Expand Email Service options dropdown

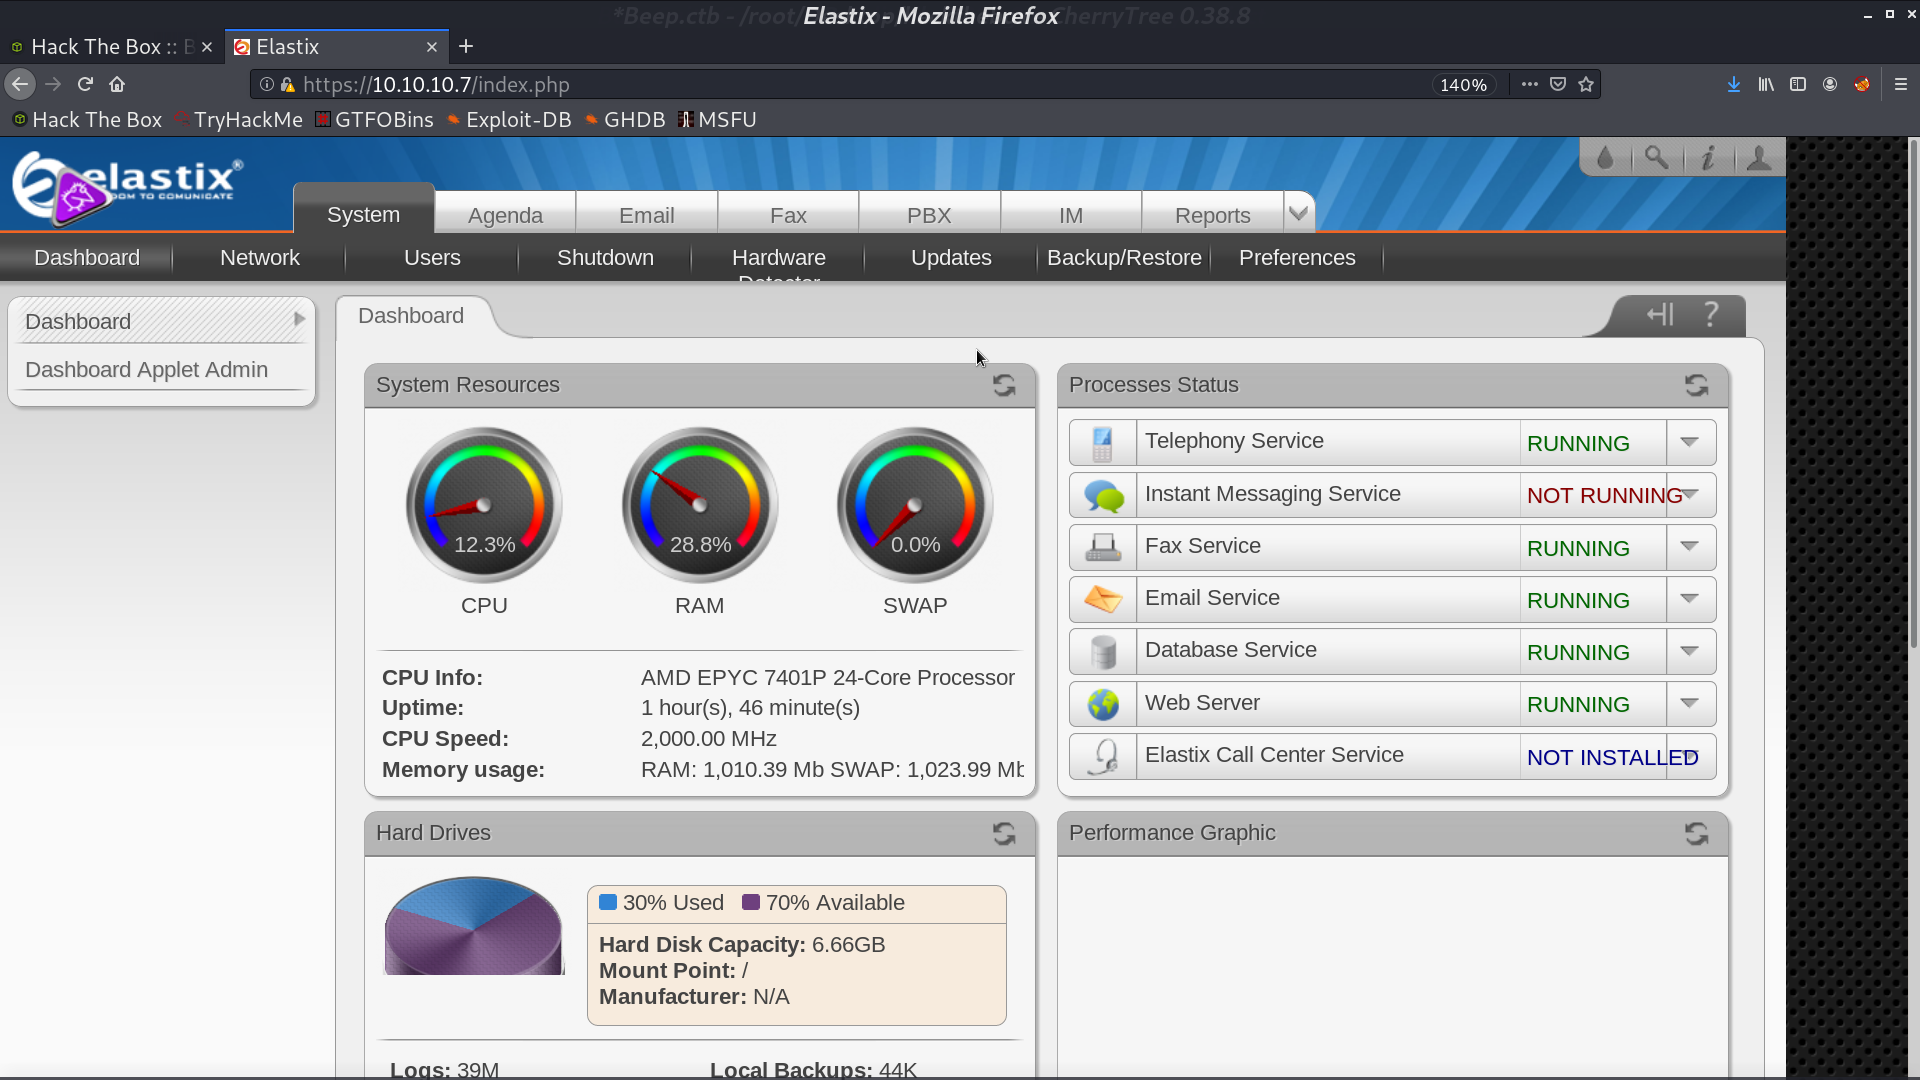tap(1690, 598)
